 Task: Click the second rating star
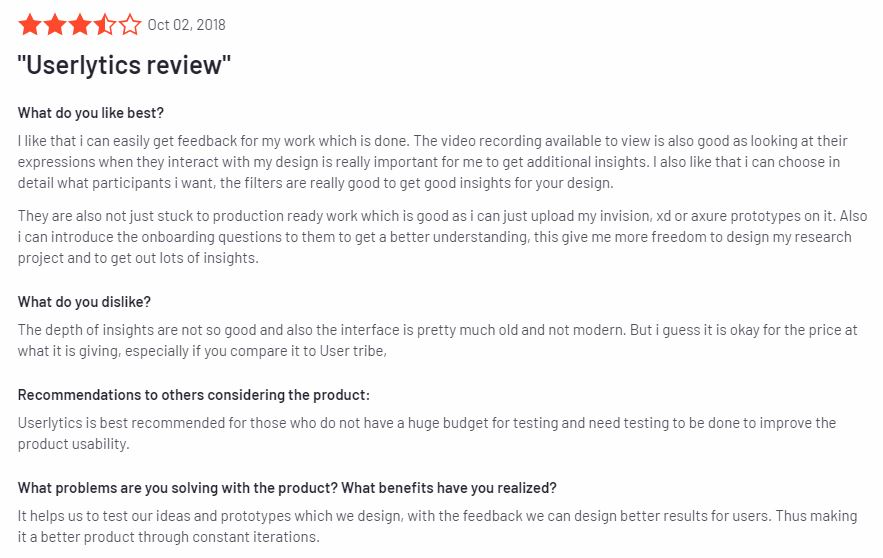[x=55, y=25]
